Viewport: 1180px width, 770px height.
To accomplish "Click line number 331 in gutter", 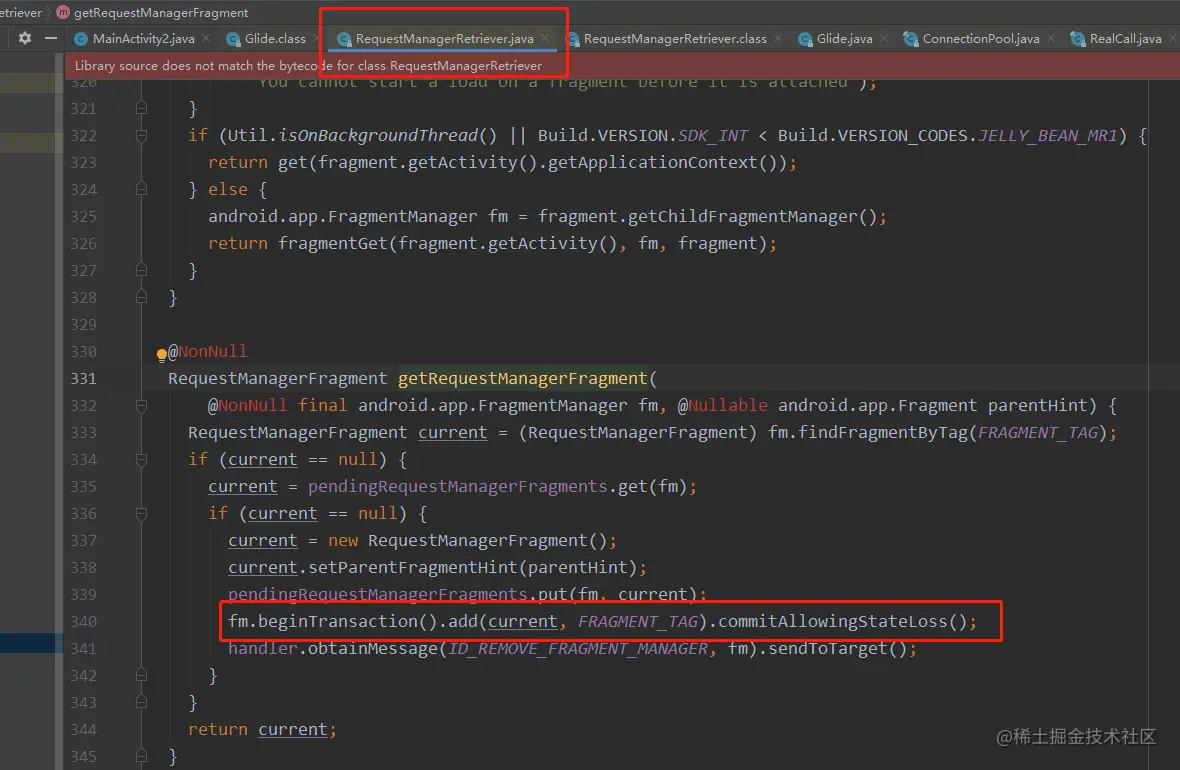I will coord(84,379).
